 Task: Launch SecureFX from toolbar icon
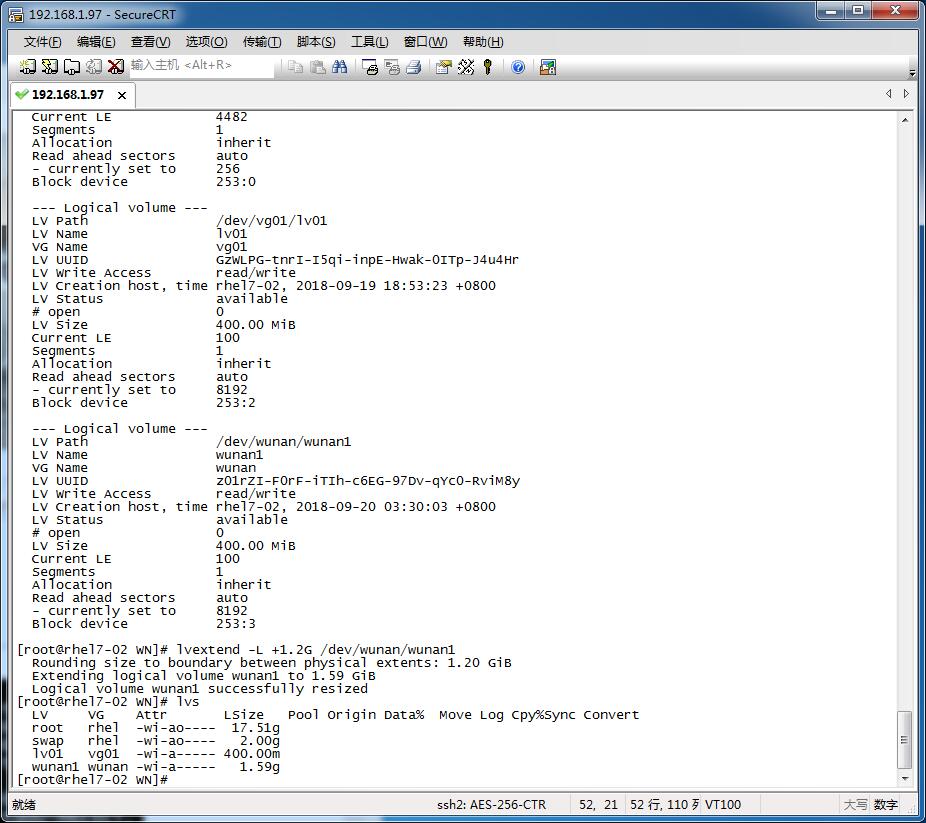(547, 67)
